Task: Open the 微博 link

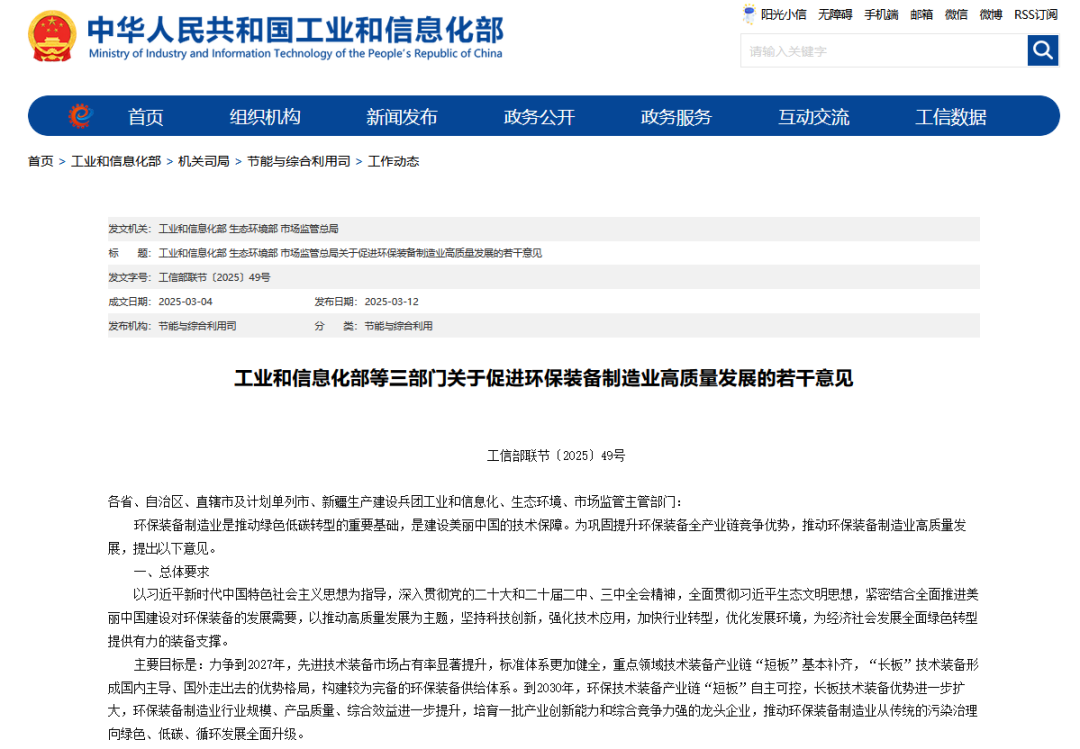Action: 990,14
